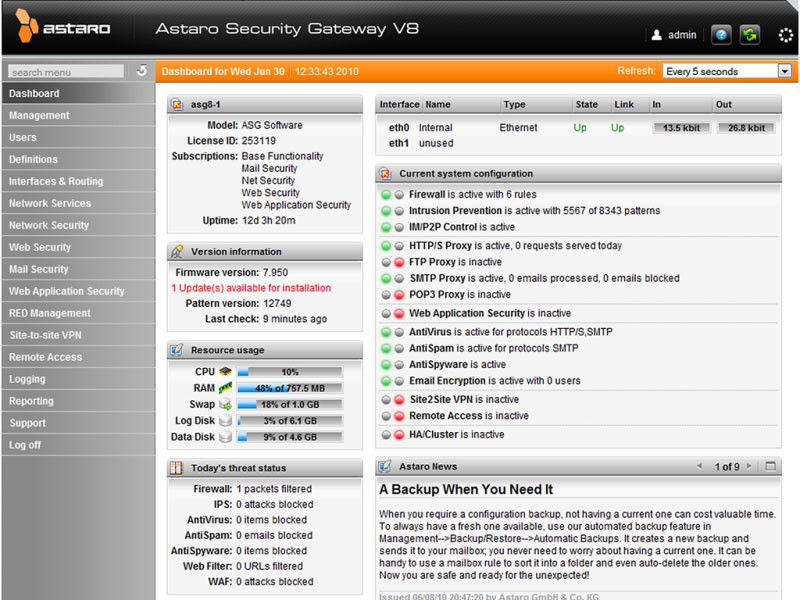Select Dashboard in the sidebar

79,94
